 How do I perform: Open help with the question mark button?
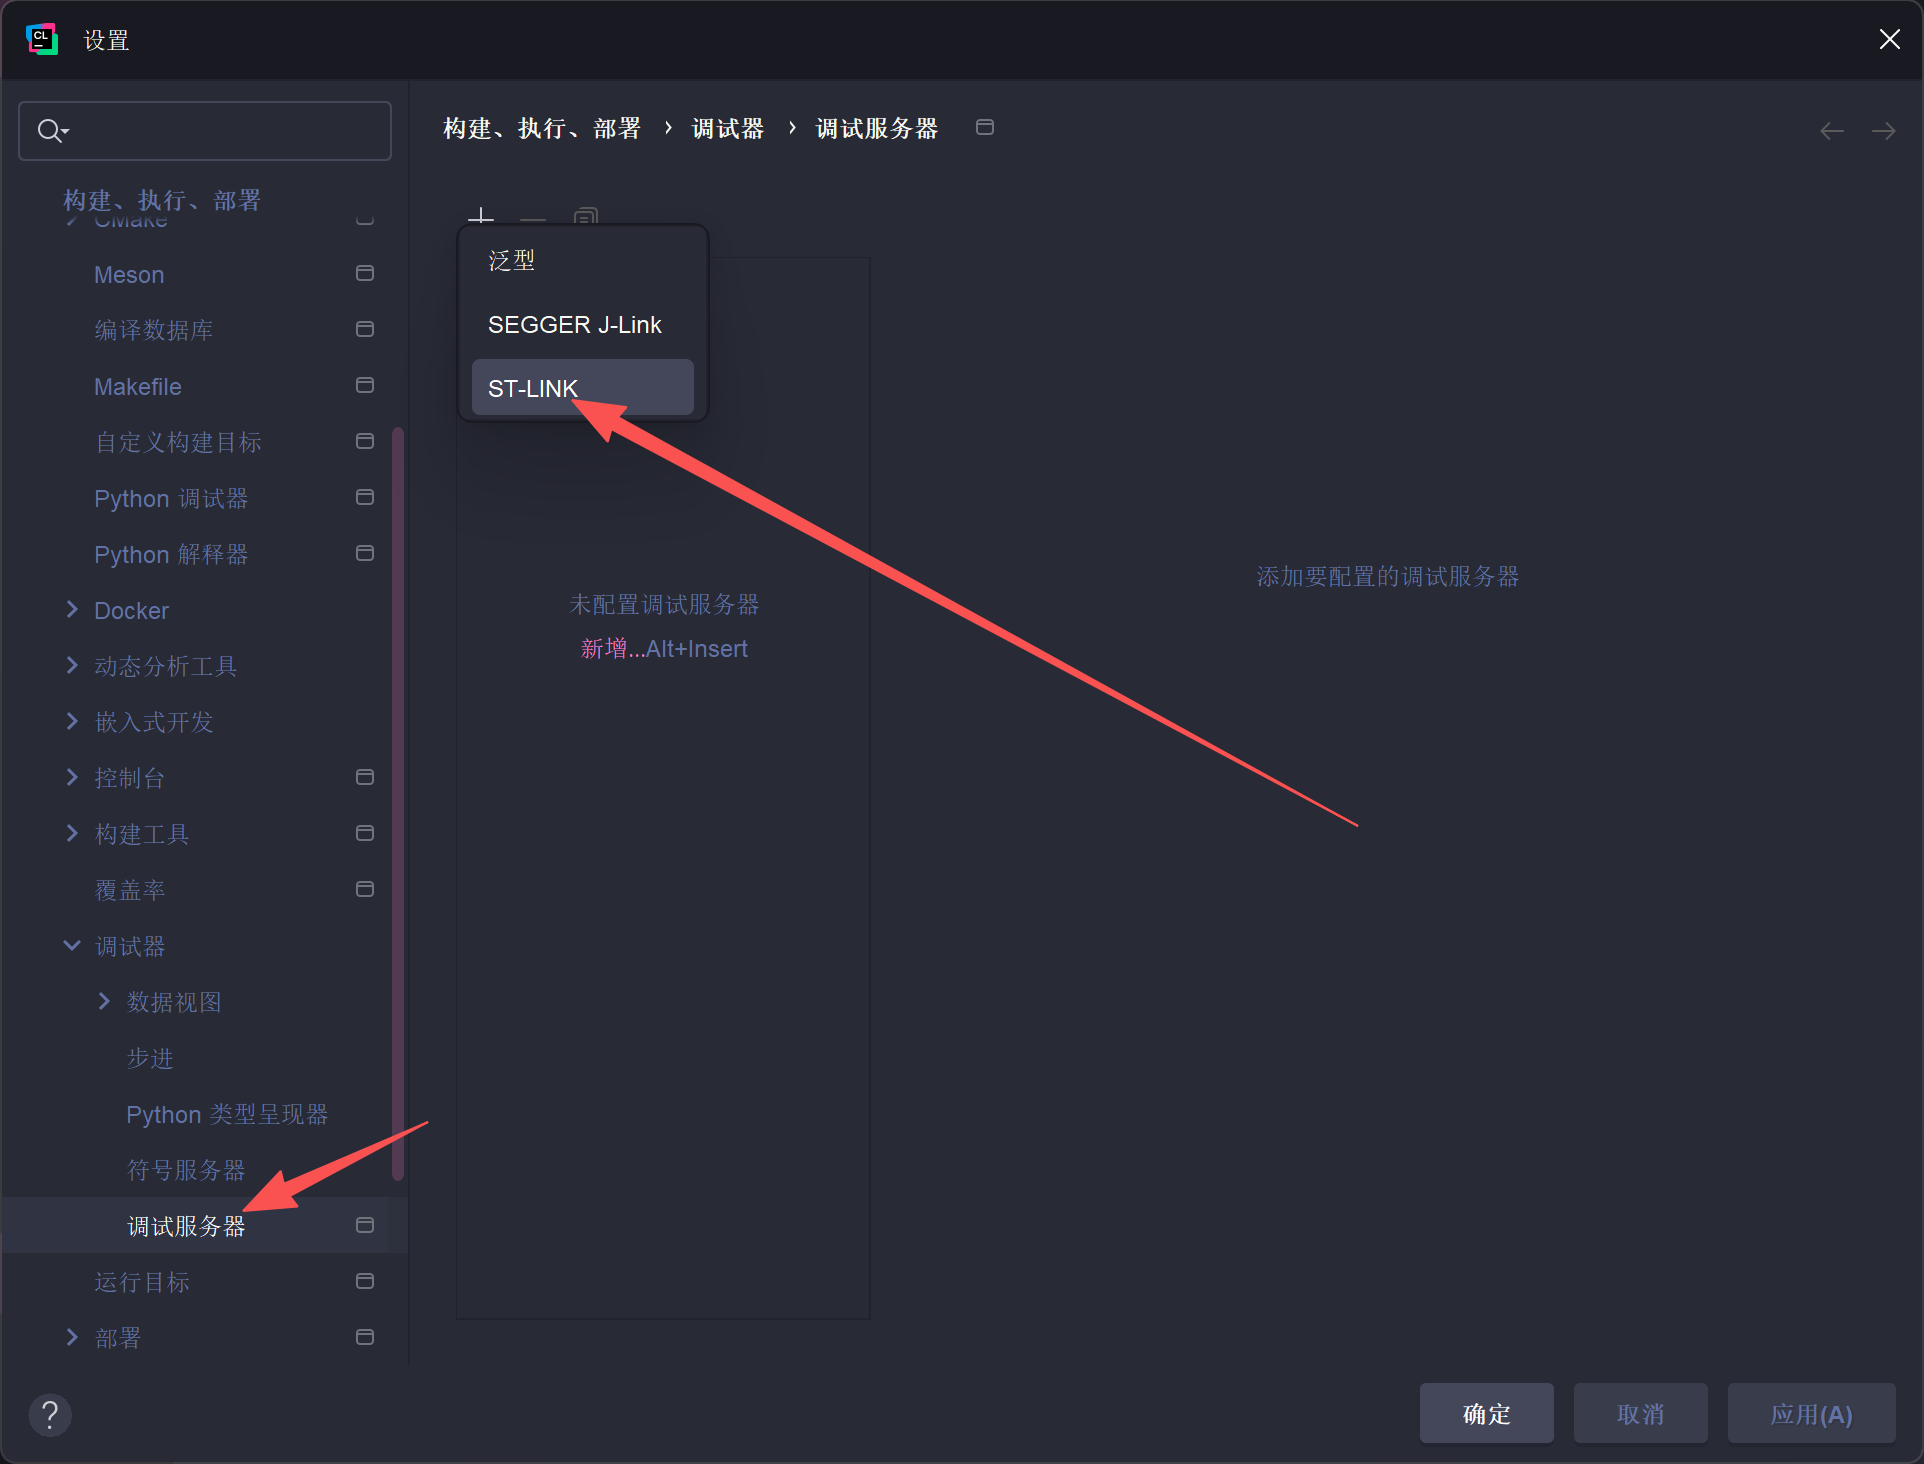[x=50, y=1415]
